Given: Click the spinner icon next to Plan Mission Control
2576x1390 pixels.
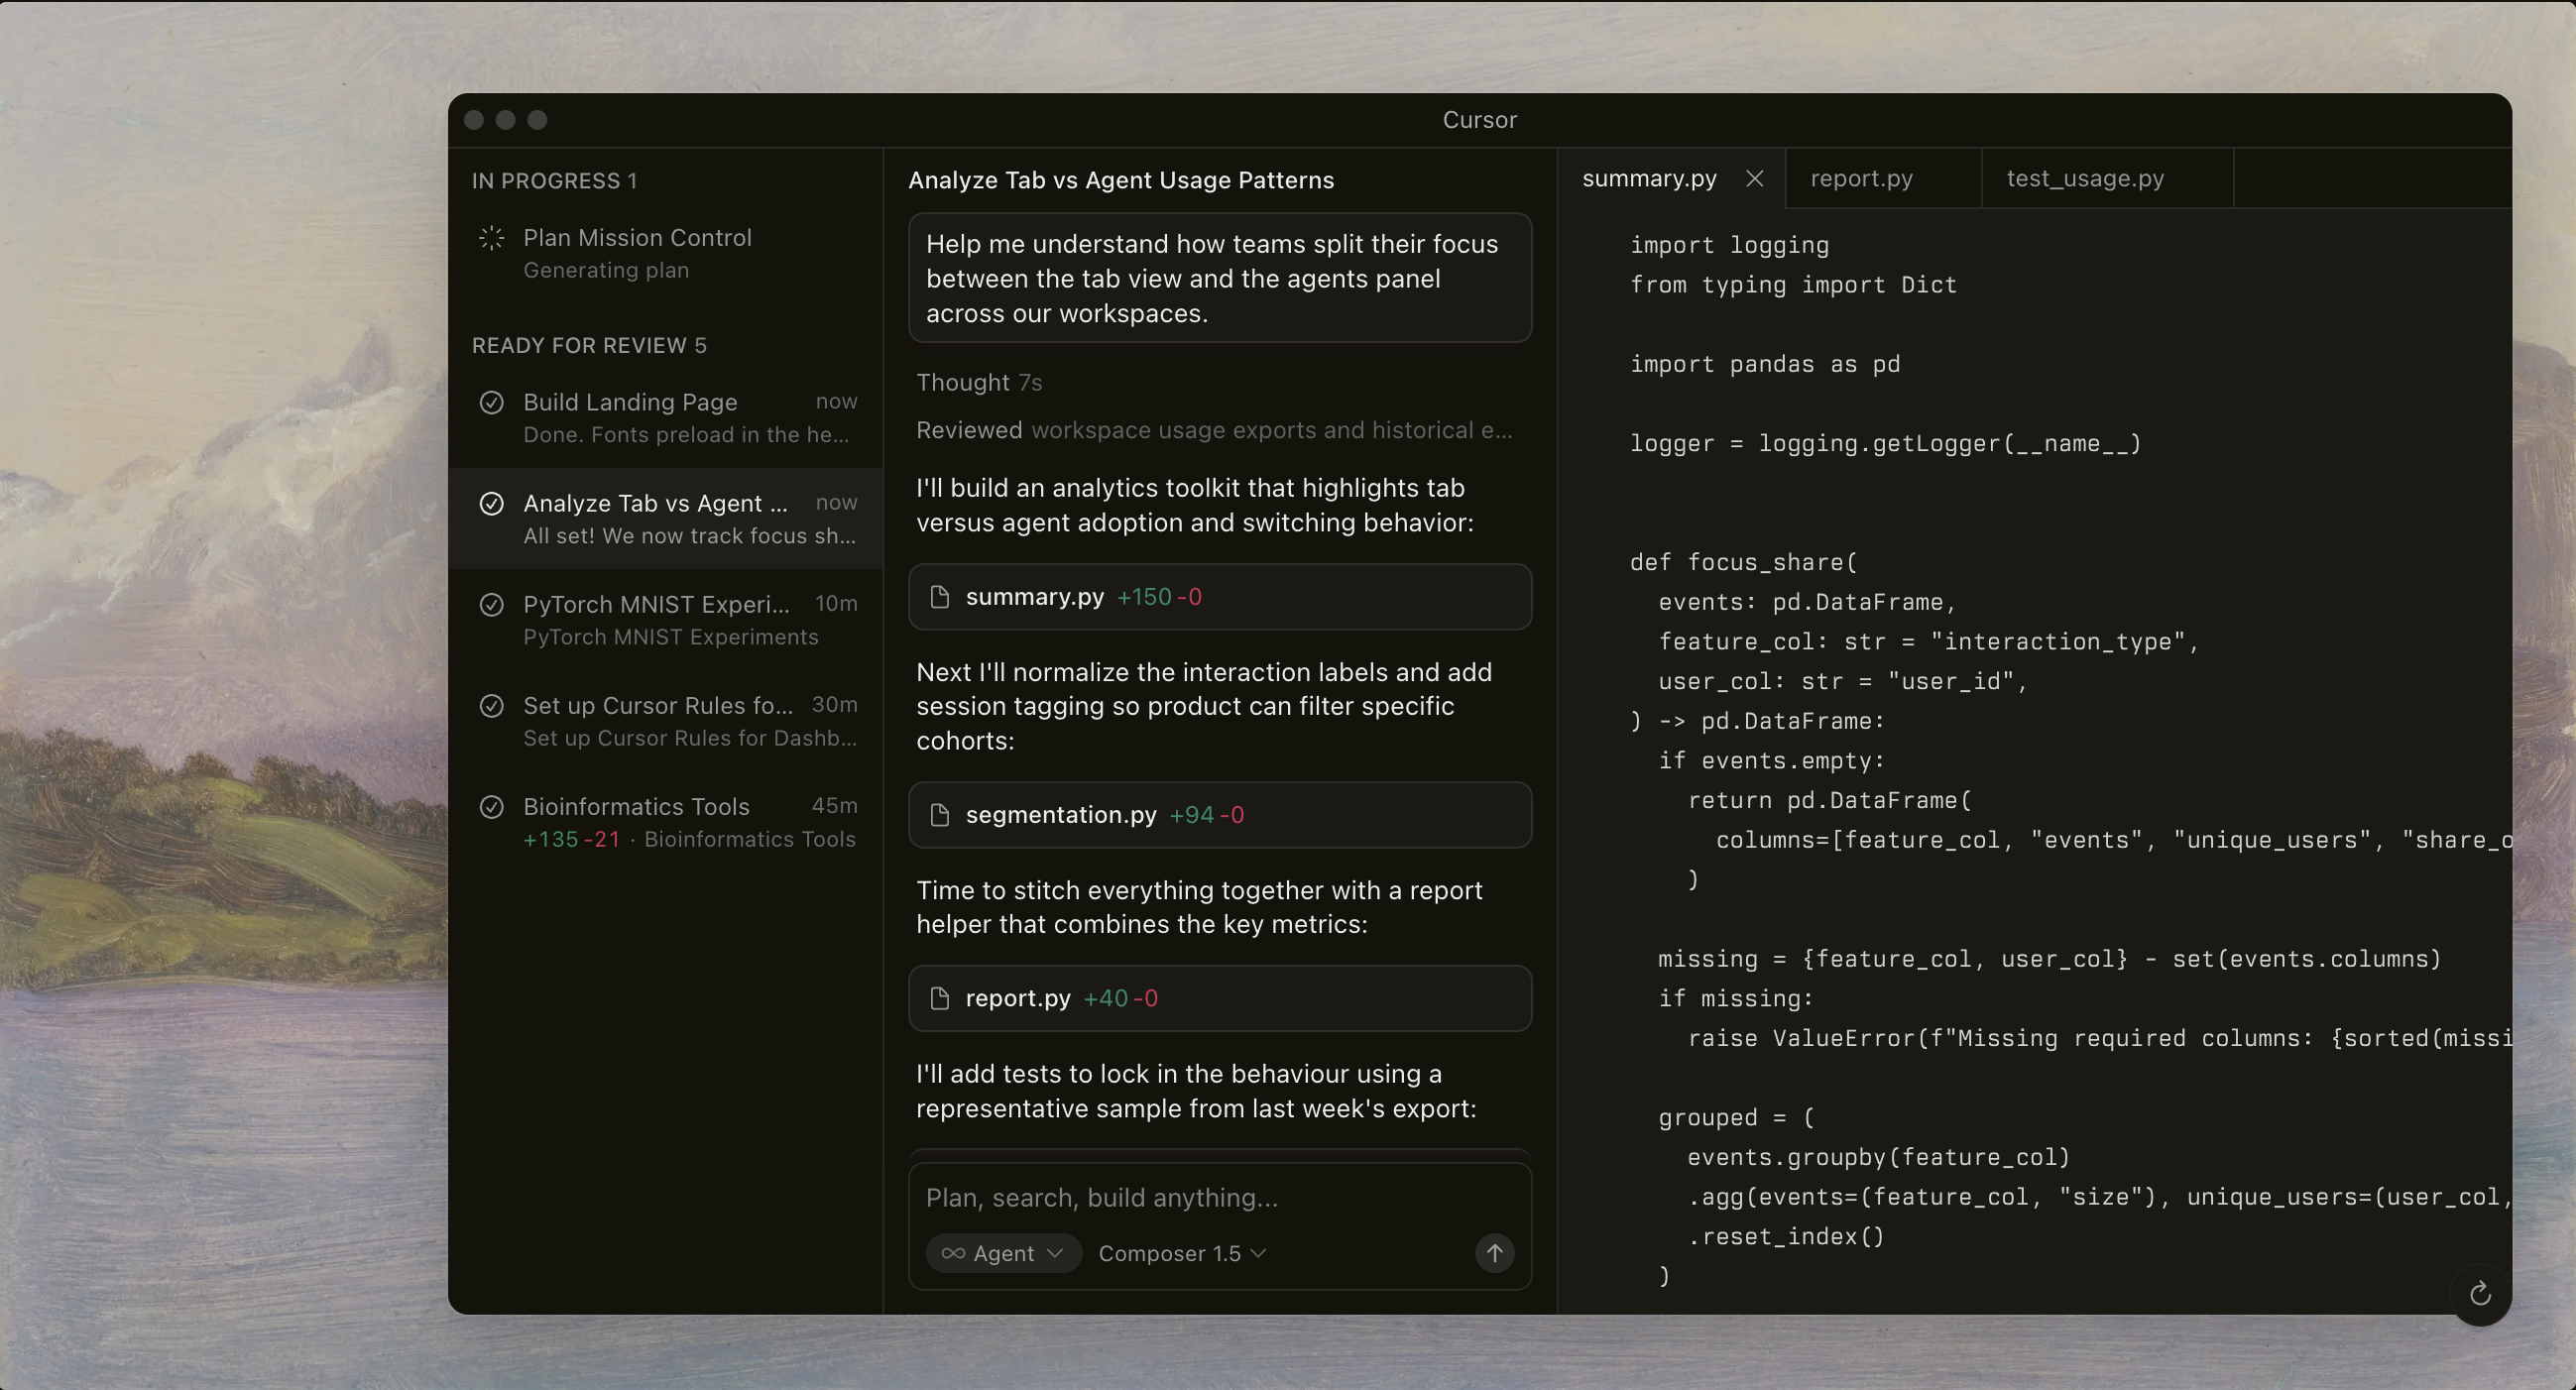Looking at the screenshot, I should click(491, 238).
